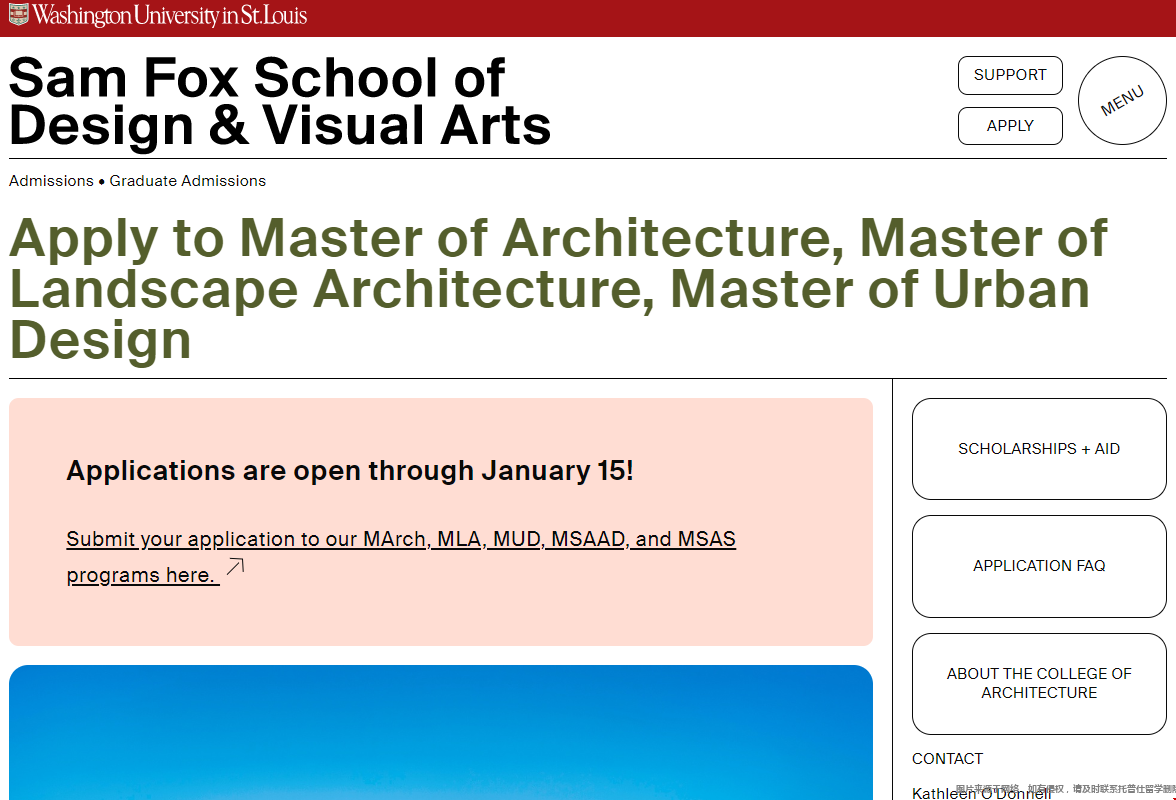Screen dimensions: 1176x800
Task: Visit ABOUT THE COLLEGE OF ARCHITECTURE
Action: pos(1039,683)
